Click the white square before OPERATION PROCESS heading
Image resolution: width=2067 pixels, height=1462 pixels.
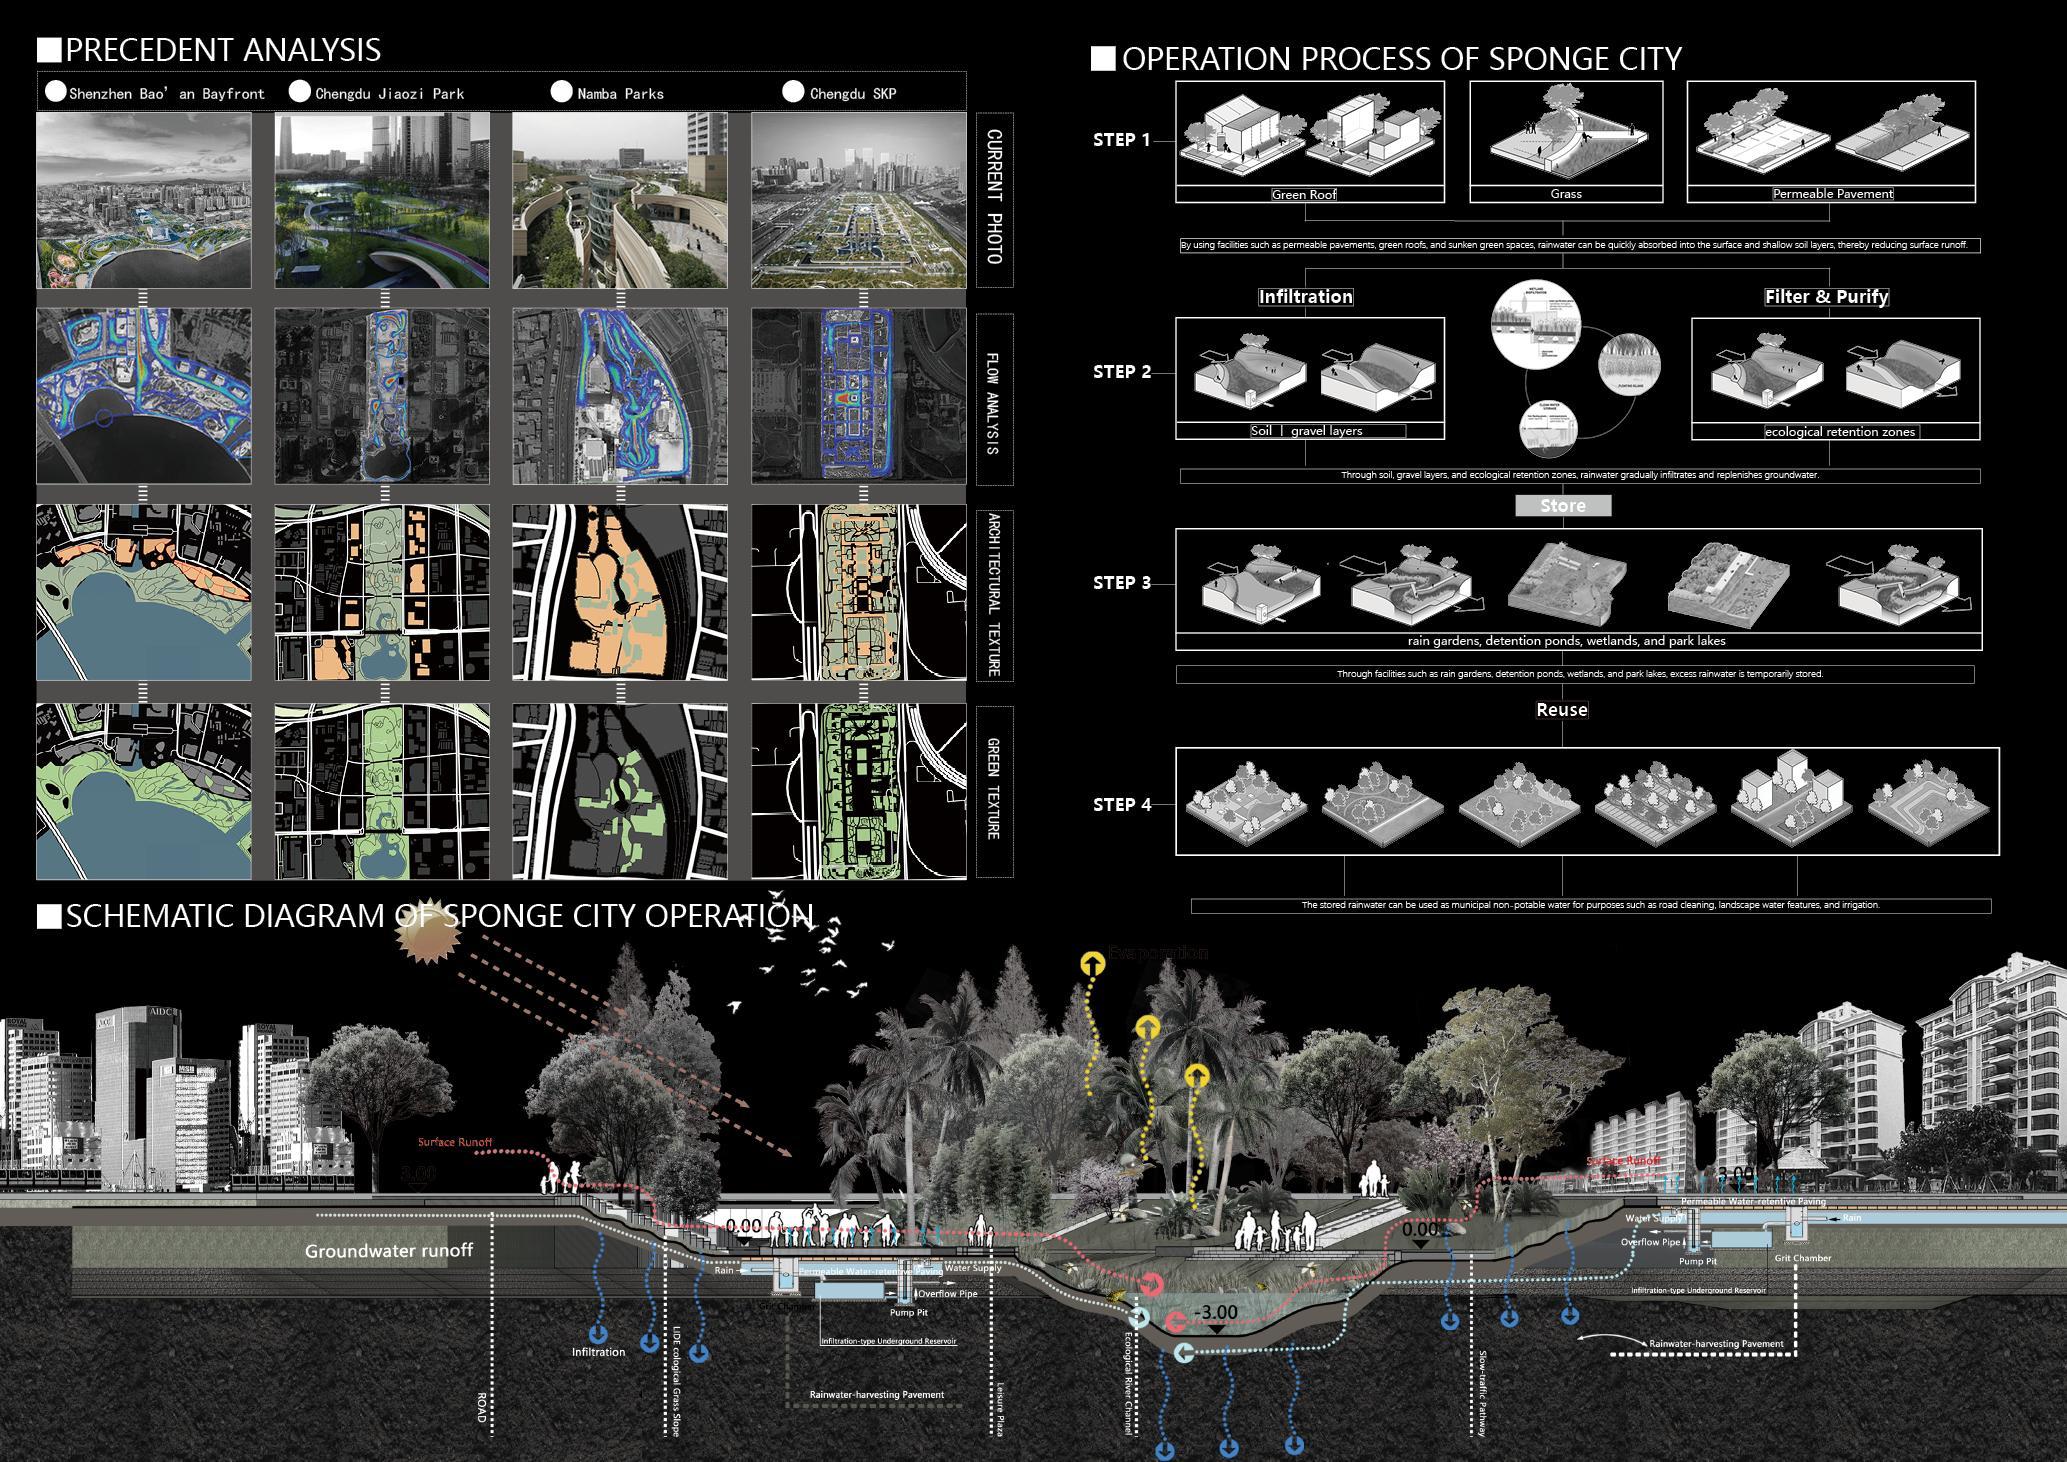[x=1102, y=59]
